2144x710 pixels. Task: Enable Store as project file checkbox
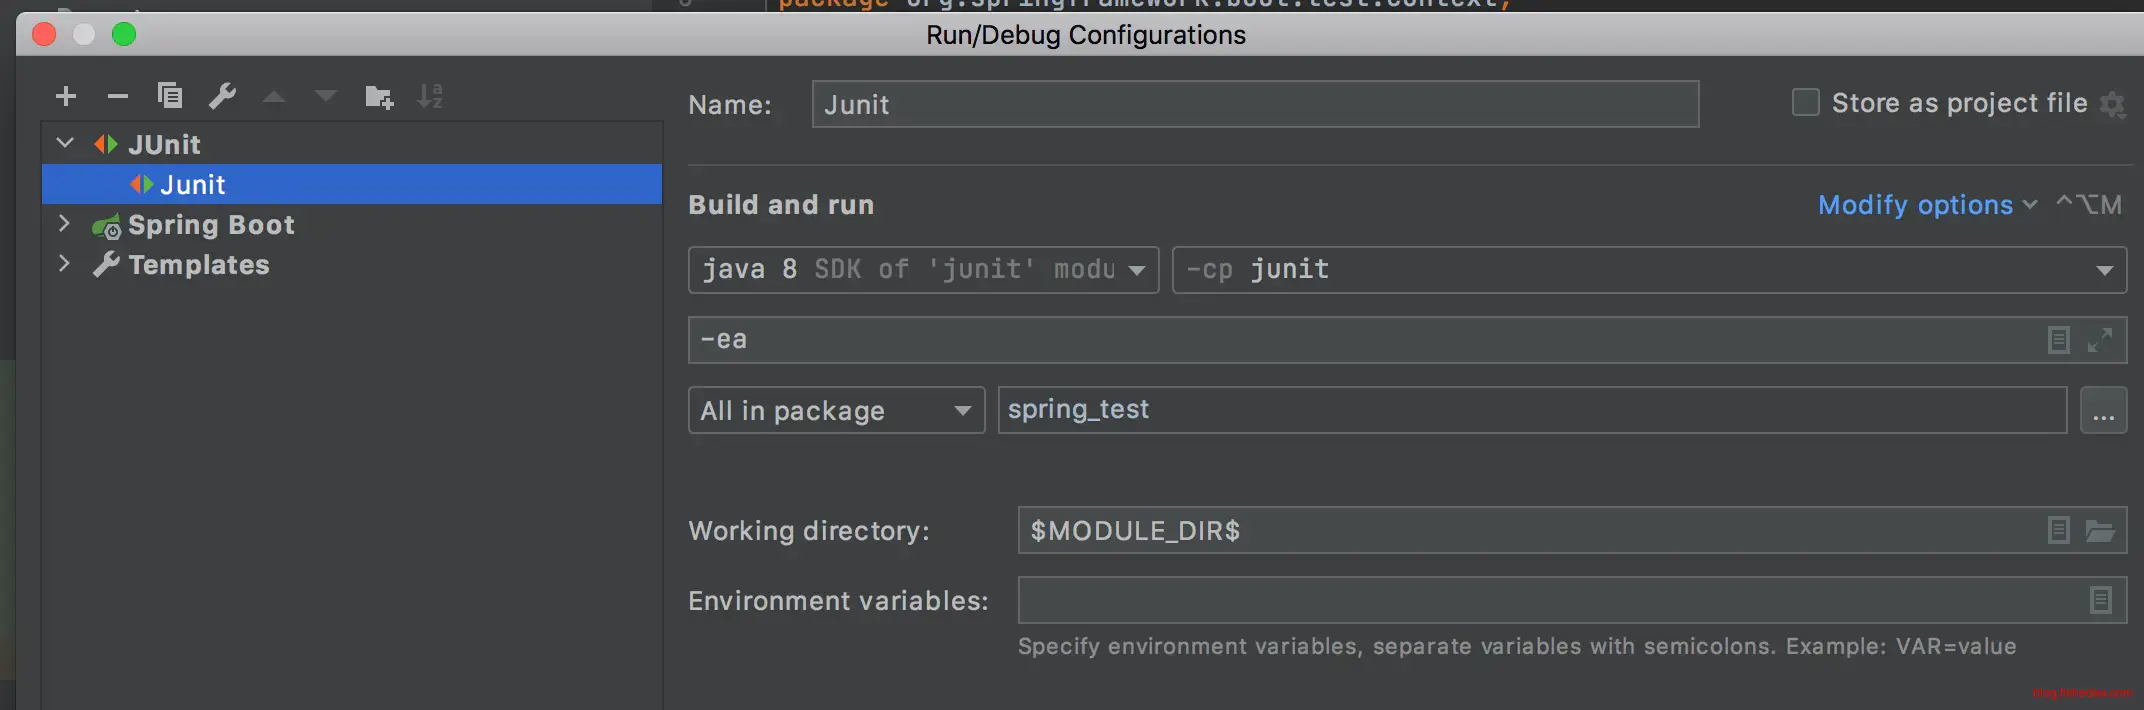(x=1805, y=103)
